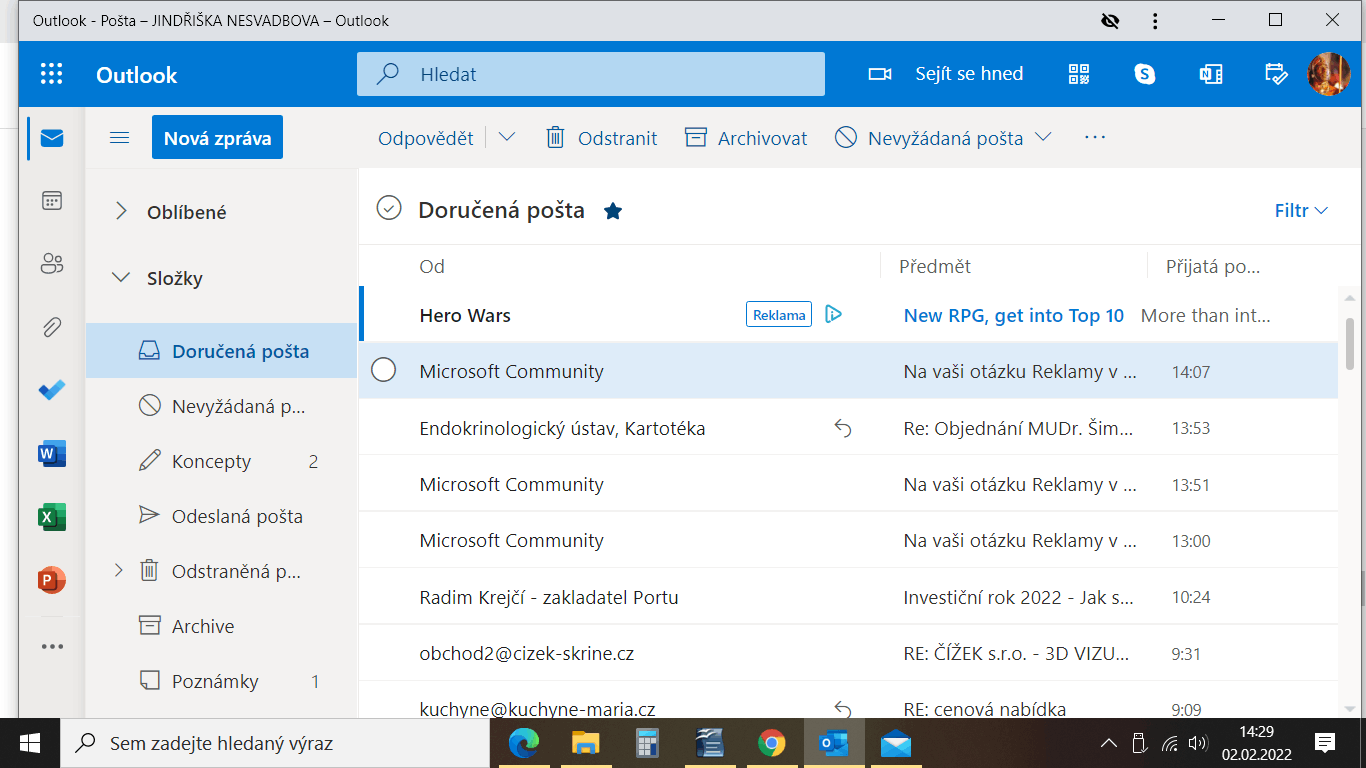1366x768 pixels.
Task: Open the Poznámky folder
Action: tap(221, 681)
